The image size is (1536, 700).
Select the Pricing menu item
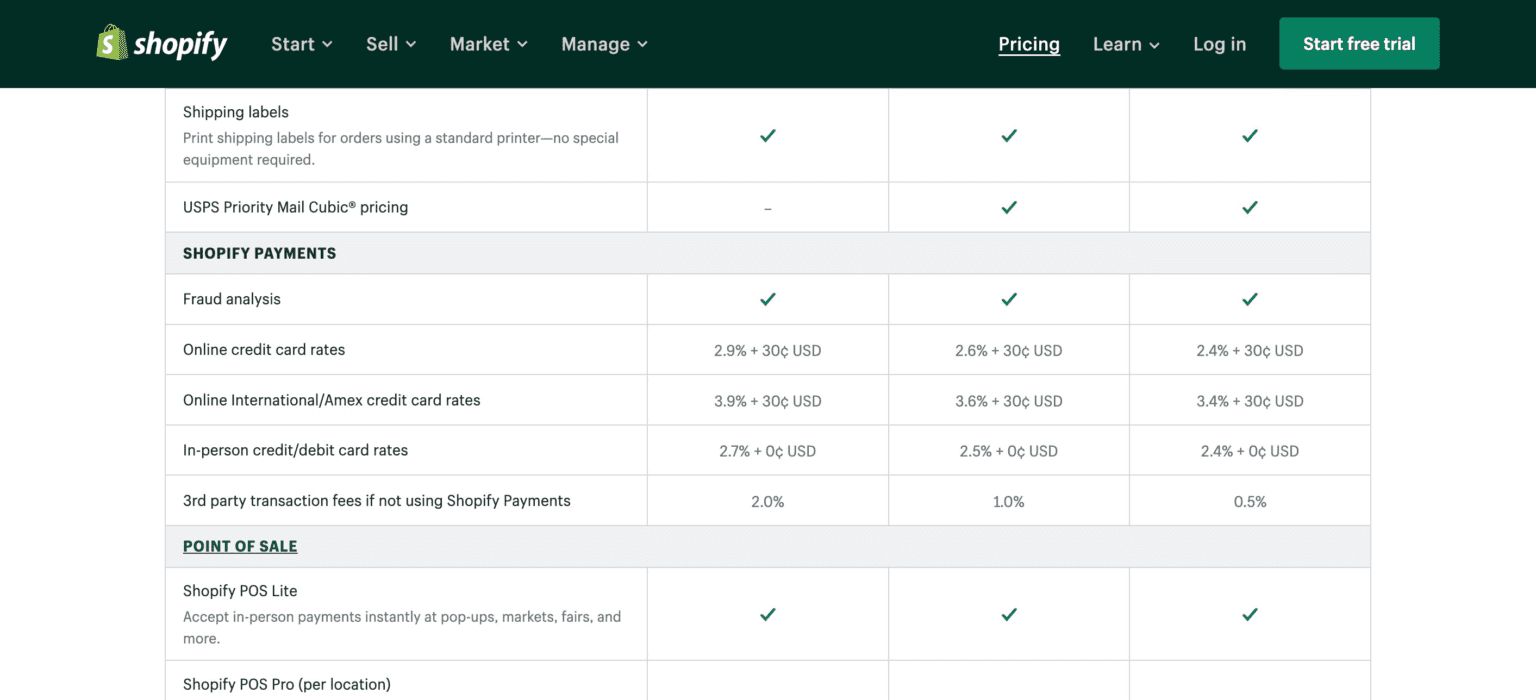[1028, 44]
